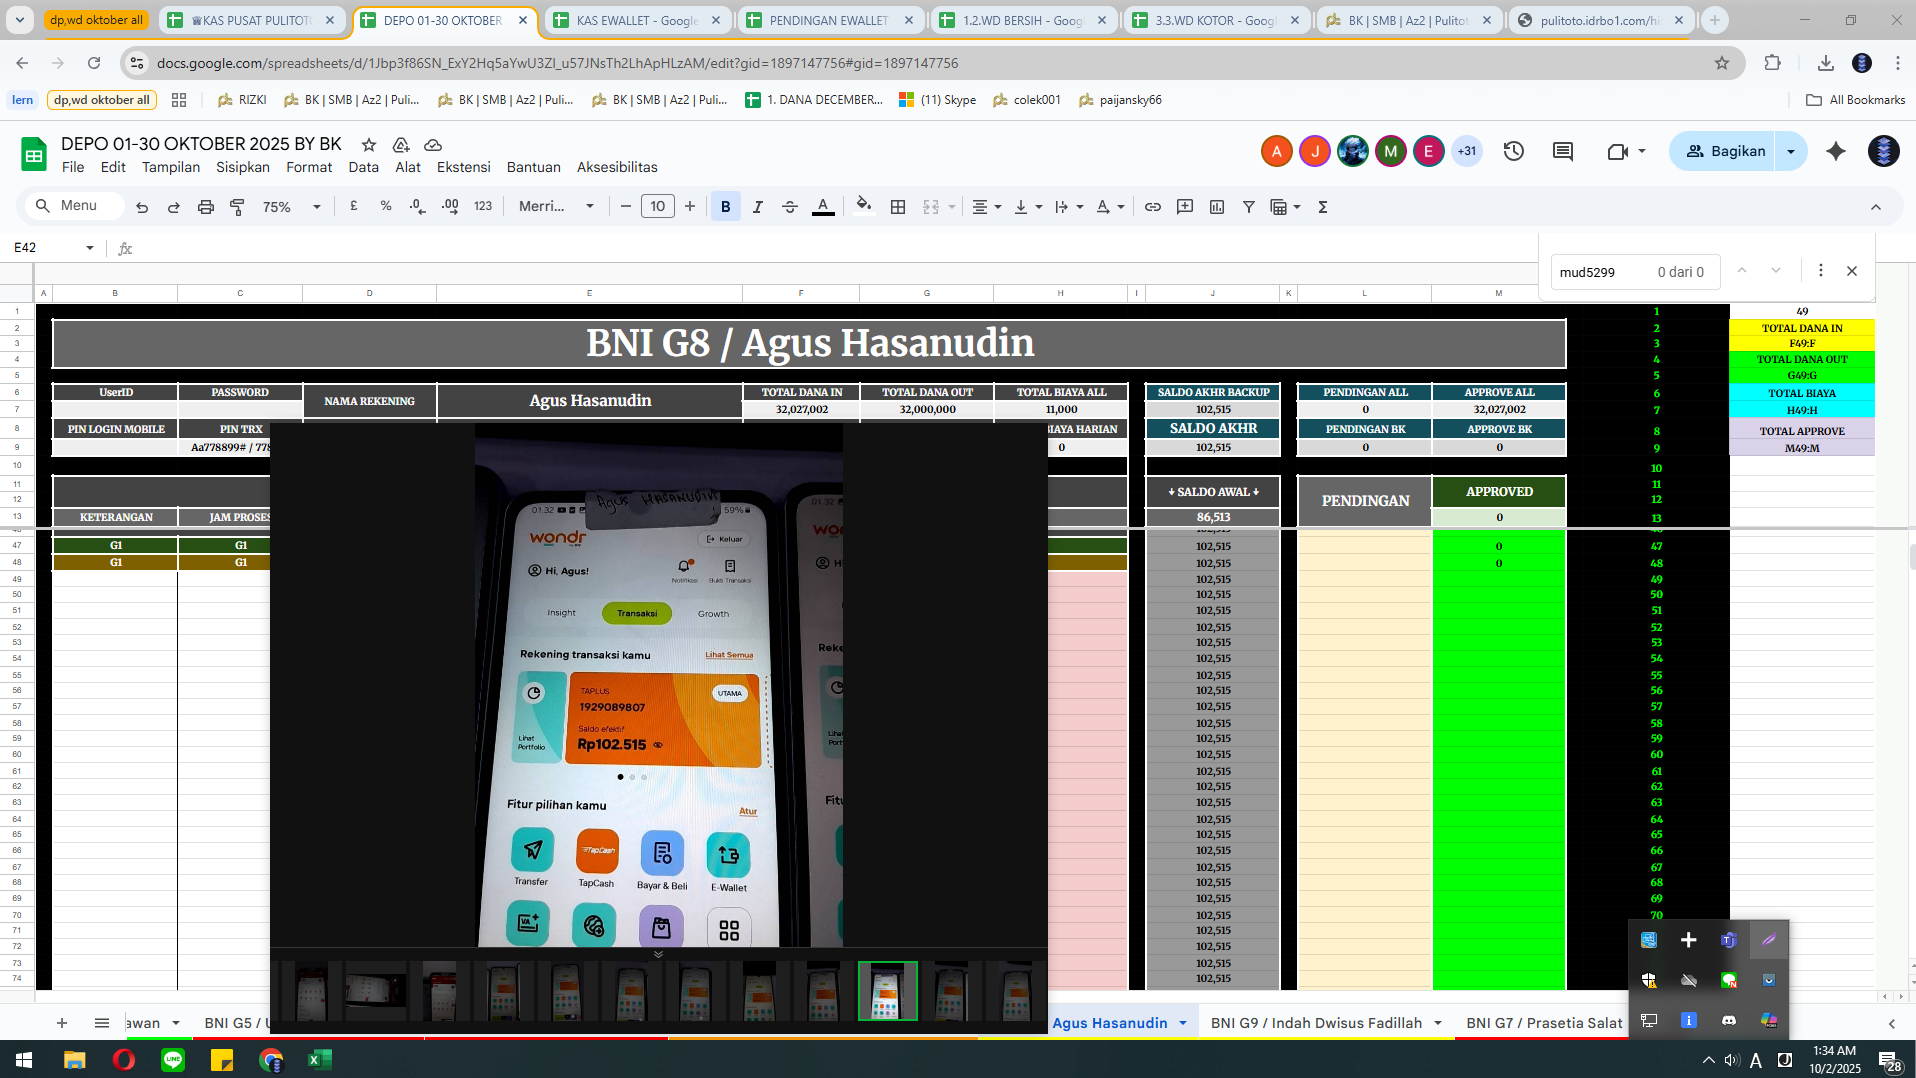Activate the paint format roller
This screenshot has height=1078, width=1916.
[x=237, y=207]
